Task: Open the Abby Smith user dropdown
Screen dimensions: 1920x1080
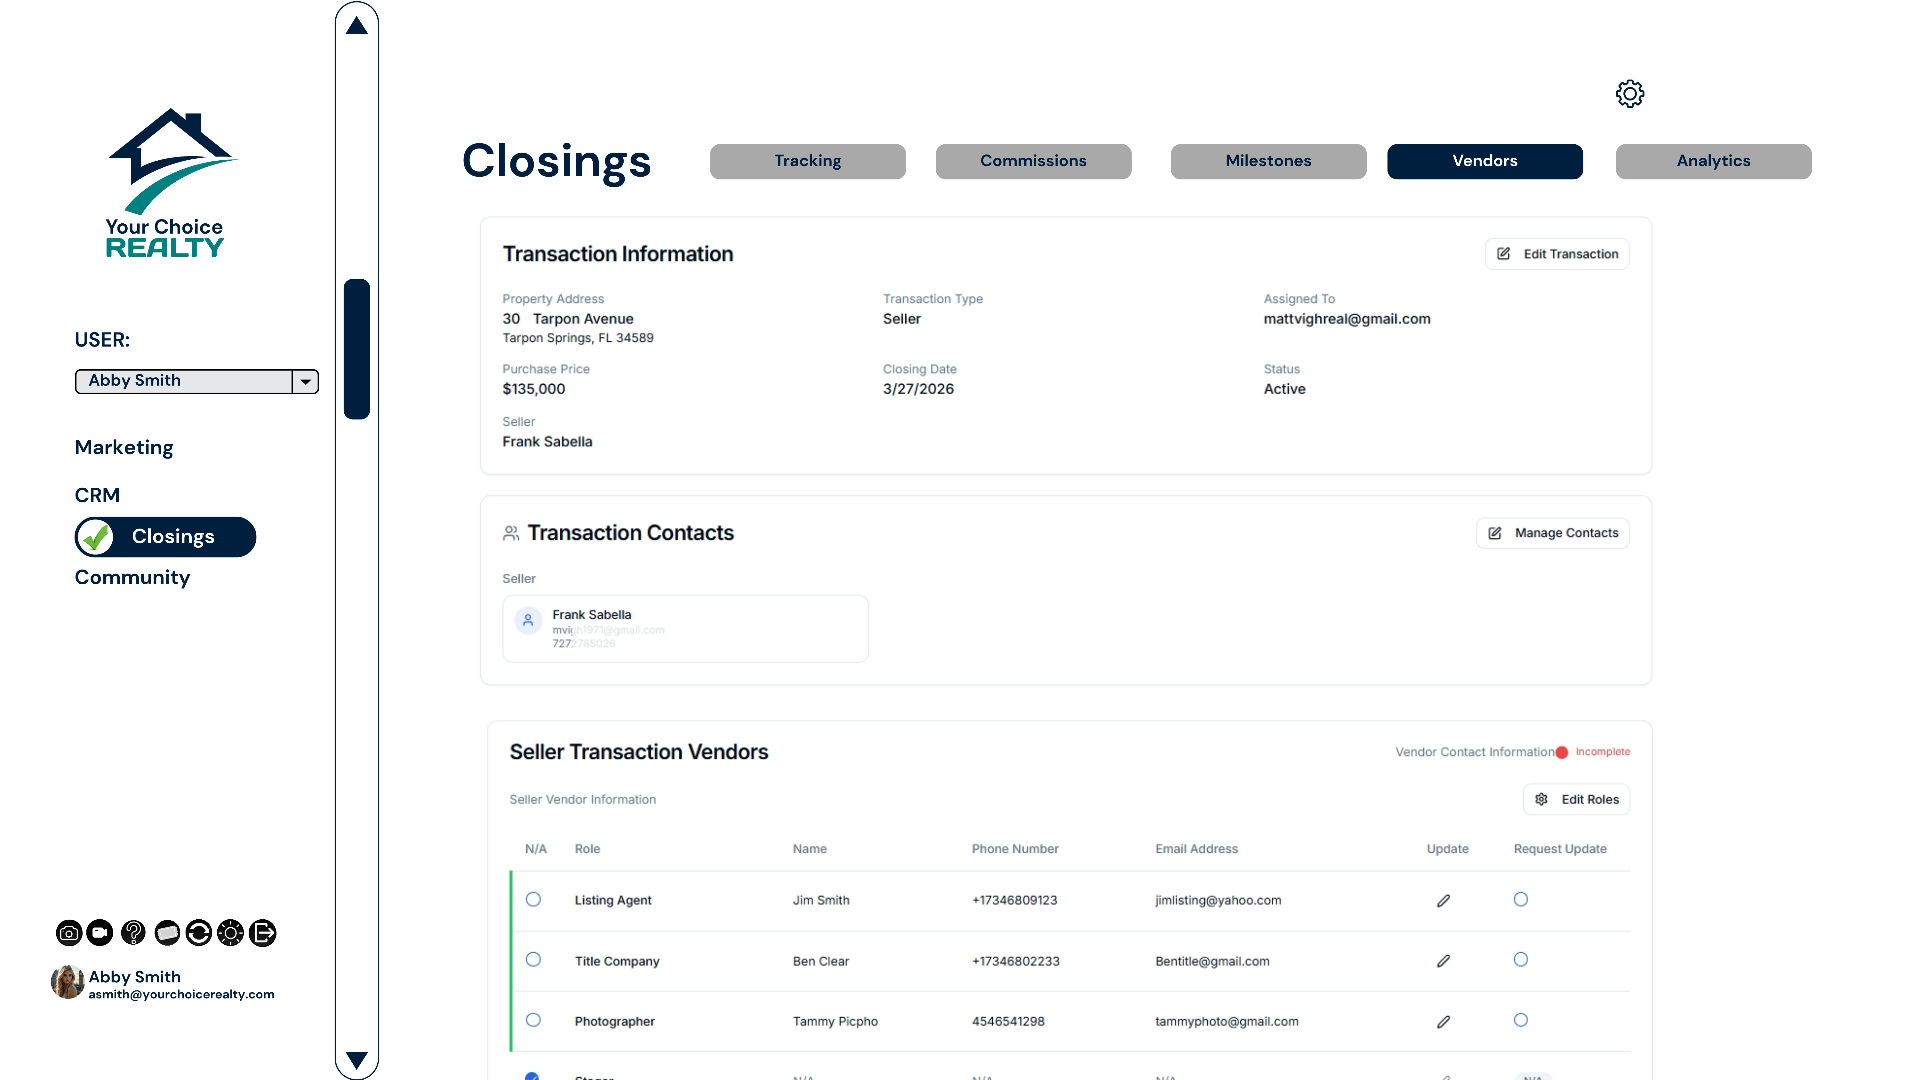Action: tap(197, 381)
